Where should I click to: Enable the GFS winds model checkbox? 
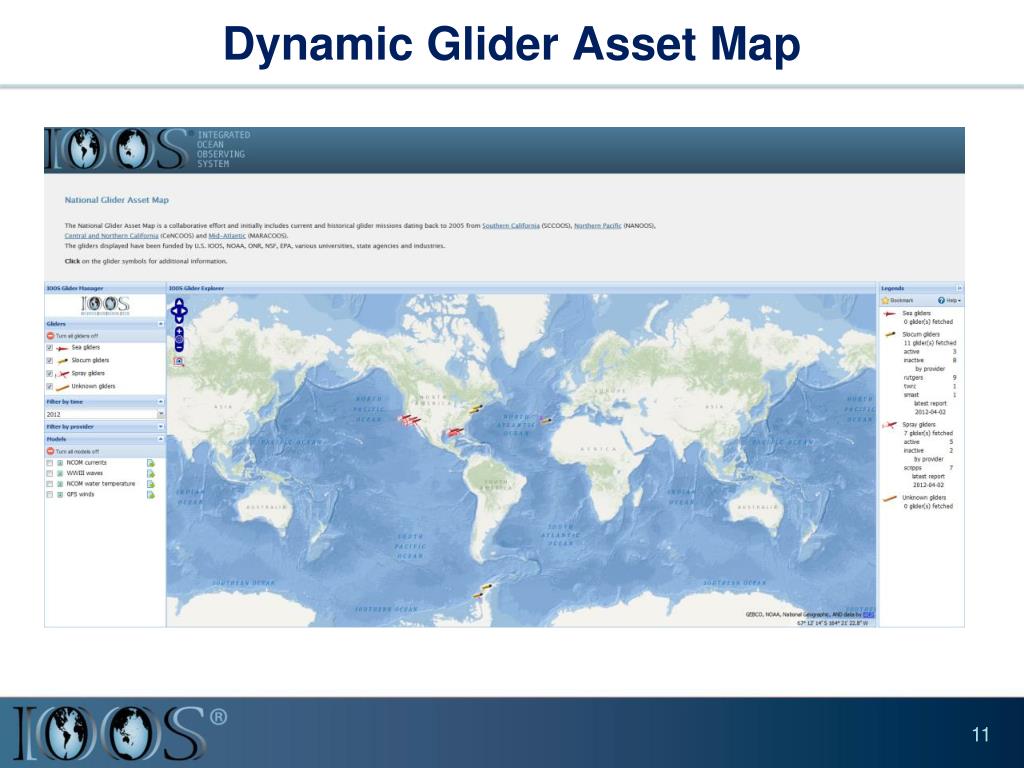(x=50, y=495)
